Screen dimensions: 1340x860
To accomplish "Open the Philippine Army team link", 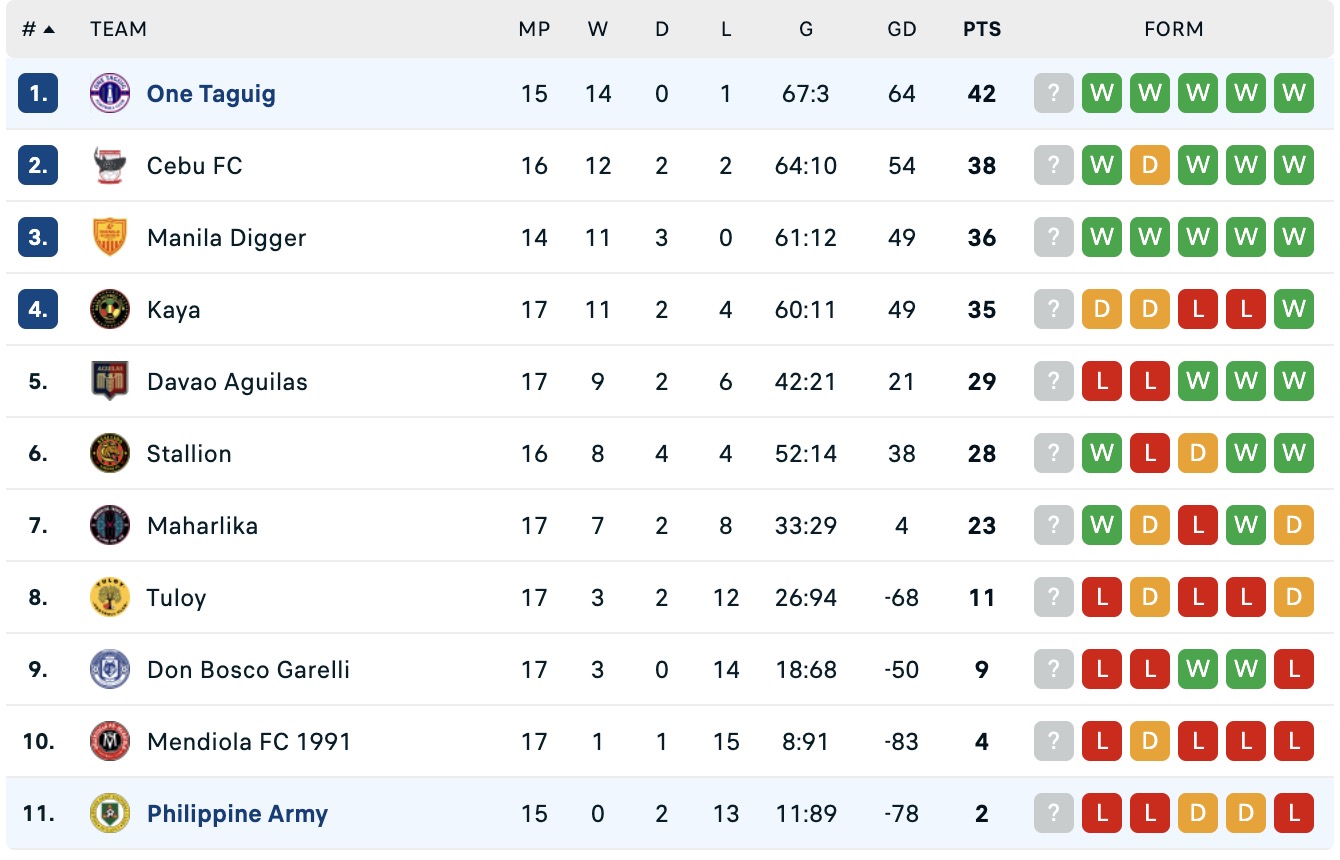I will pyautogui.click(x=237, y=814).
